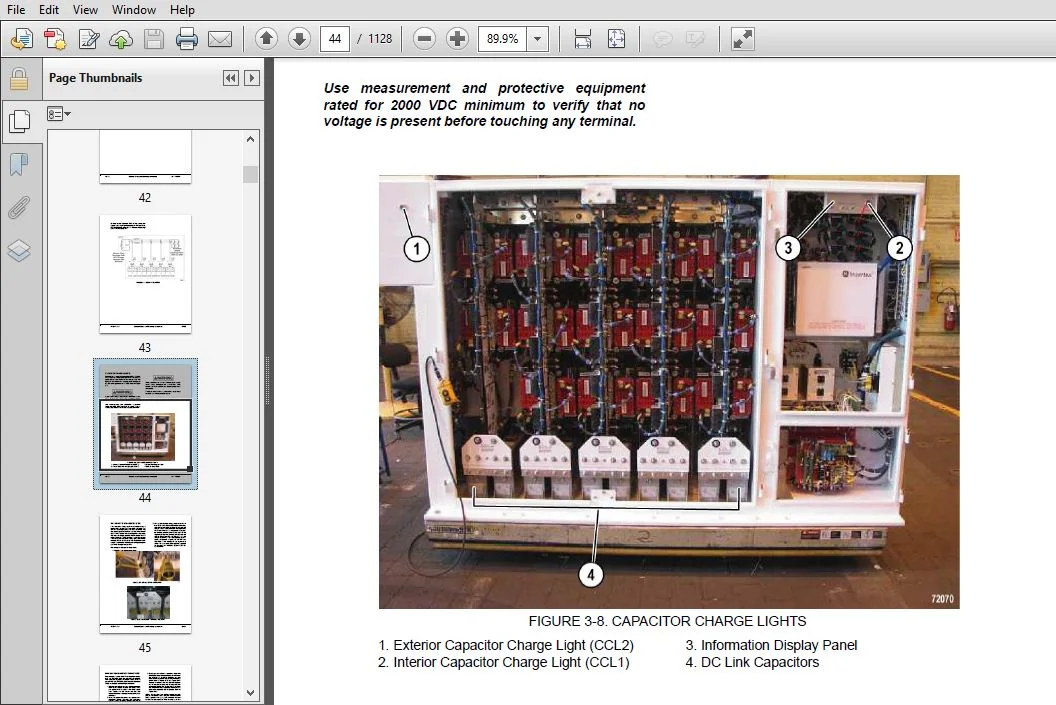Open the Edit menu

[x=48, y=9]
